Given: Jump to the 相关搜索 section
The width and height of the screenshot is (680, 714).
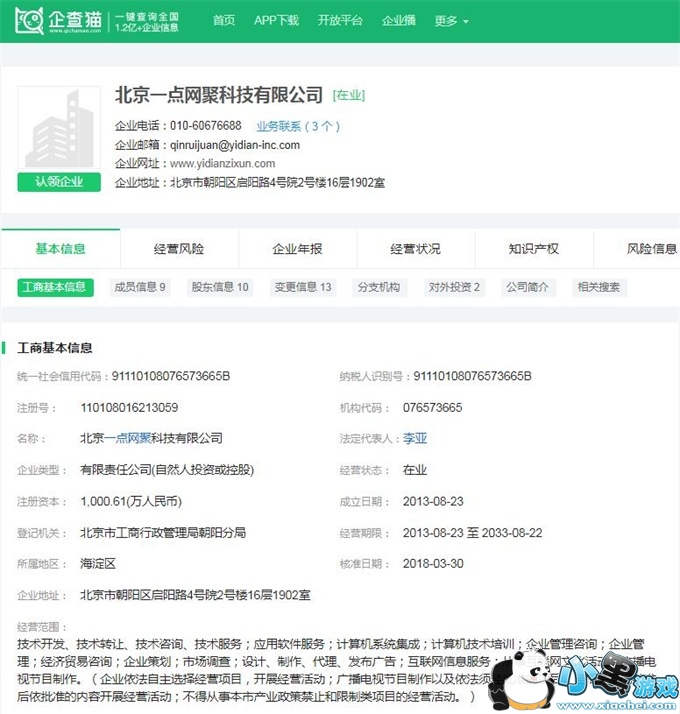Looking at the screenshot, I should pos(599,287).
